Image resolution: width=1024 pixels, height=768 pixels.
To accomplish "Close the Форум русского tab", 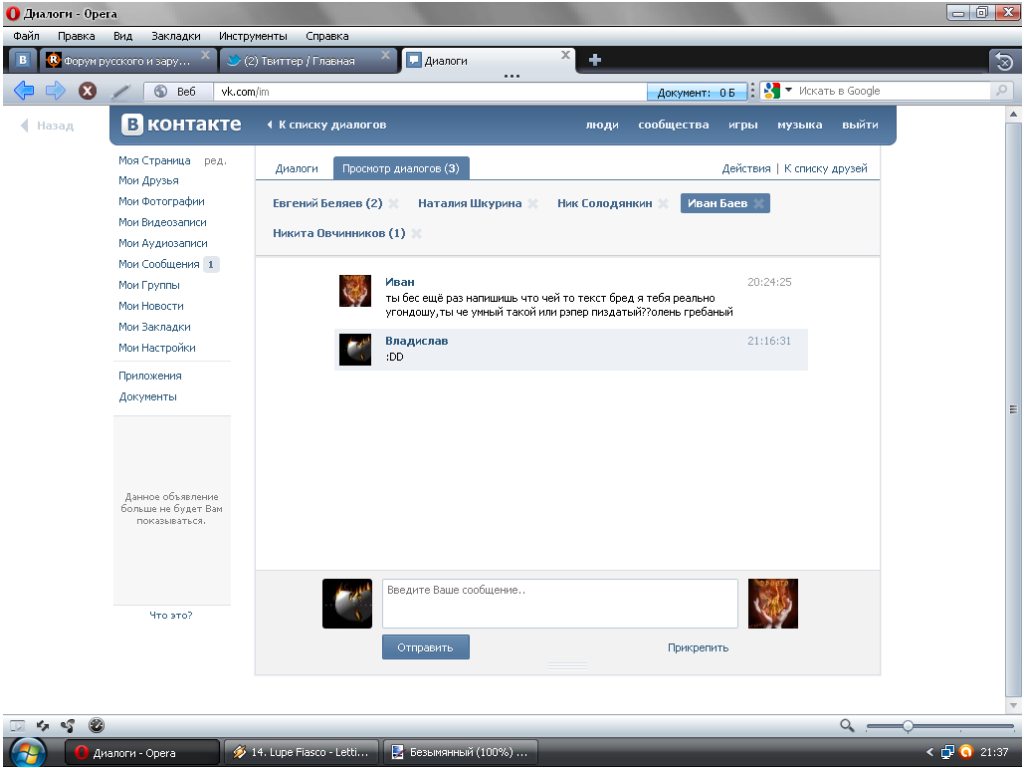I will [205, 55].
